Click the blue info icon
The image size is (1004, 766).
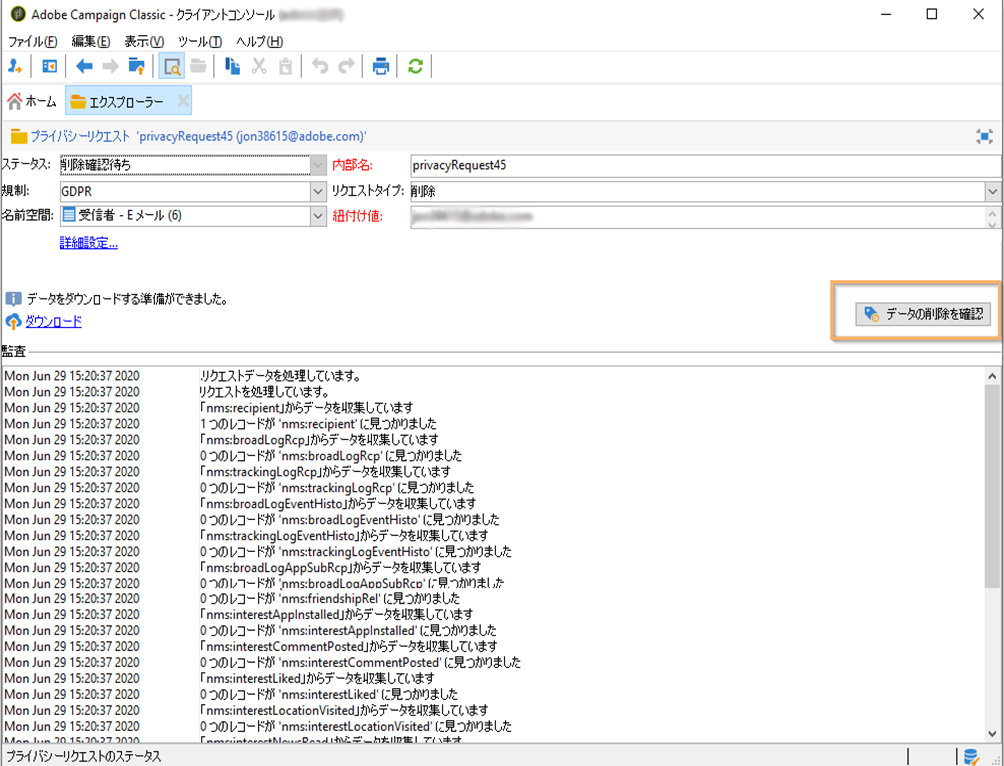tap(13, 299)
